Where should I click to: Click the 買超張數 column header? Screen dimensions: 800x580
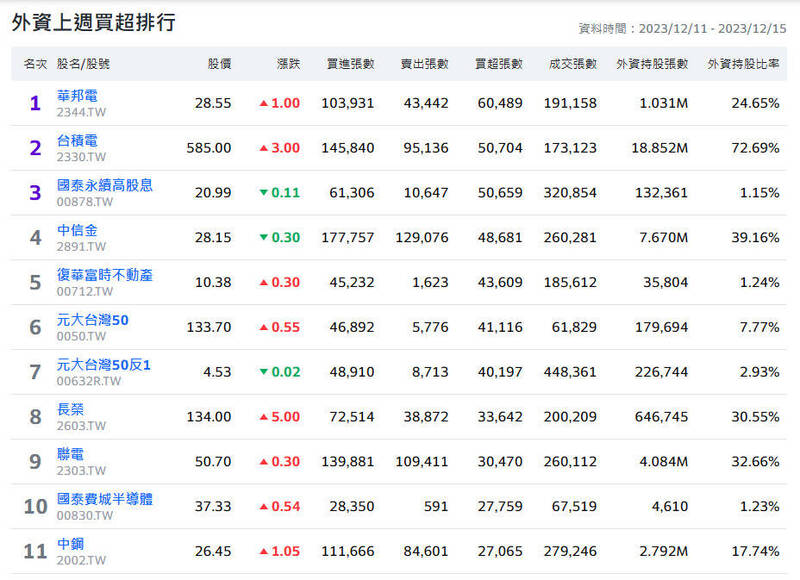point(498,64)
